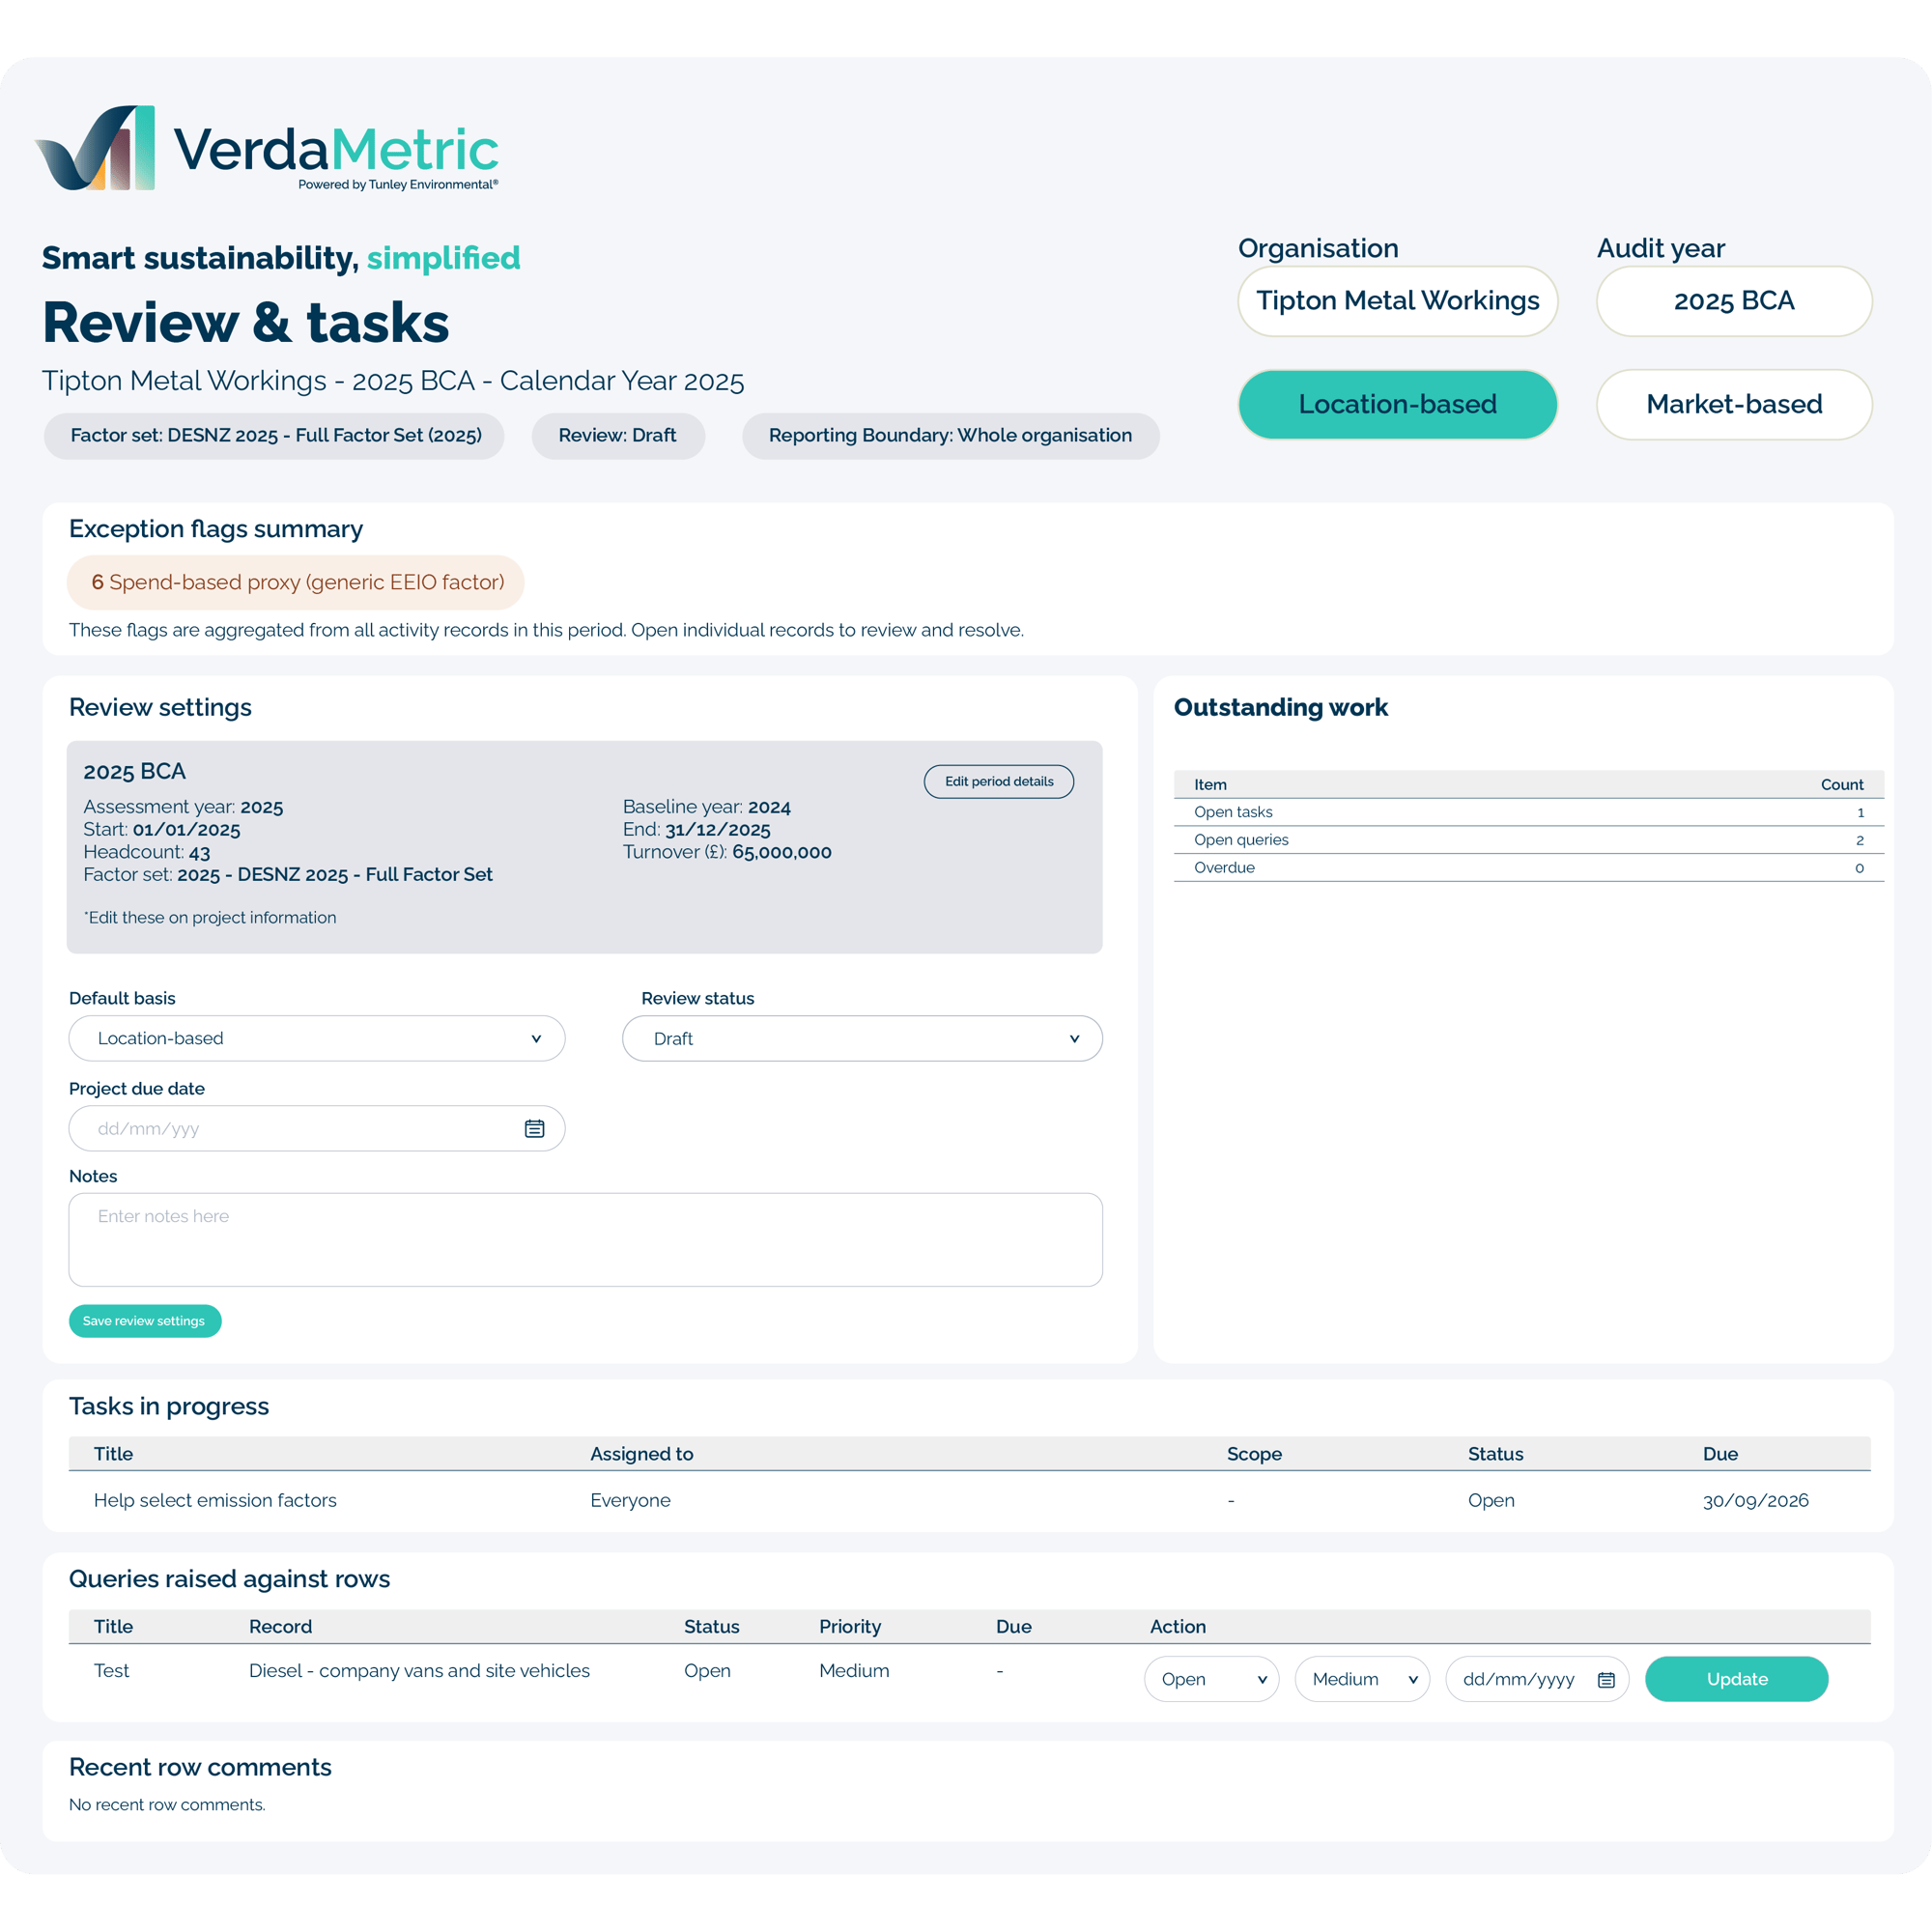Screen dimensions: 1932x1932
Task: Click Update for the Test query
Action: click(1736, 1679)
